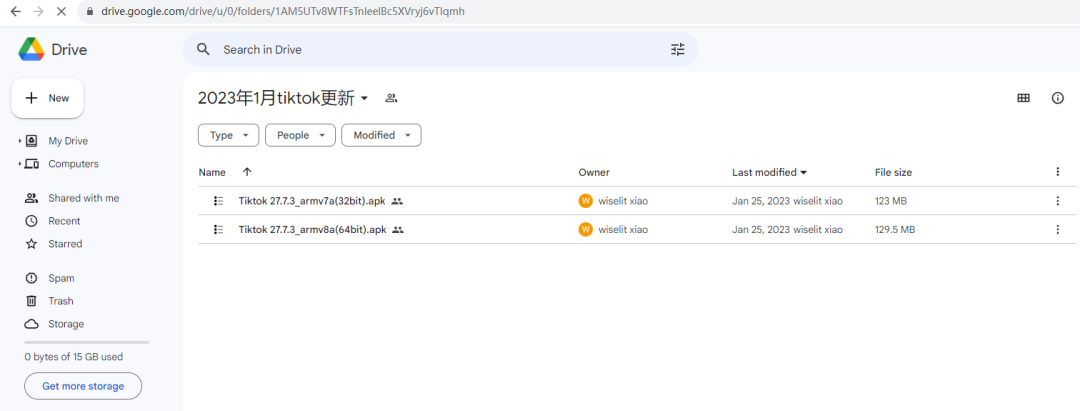Click shared icon next to armv8a(64bit) apk
This screenshot has width=1080, height=411.
(x=397, y=230)
